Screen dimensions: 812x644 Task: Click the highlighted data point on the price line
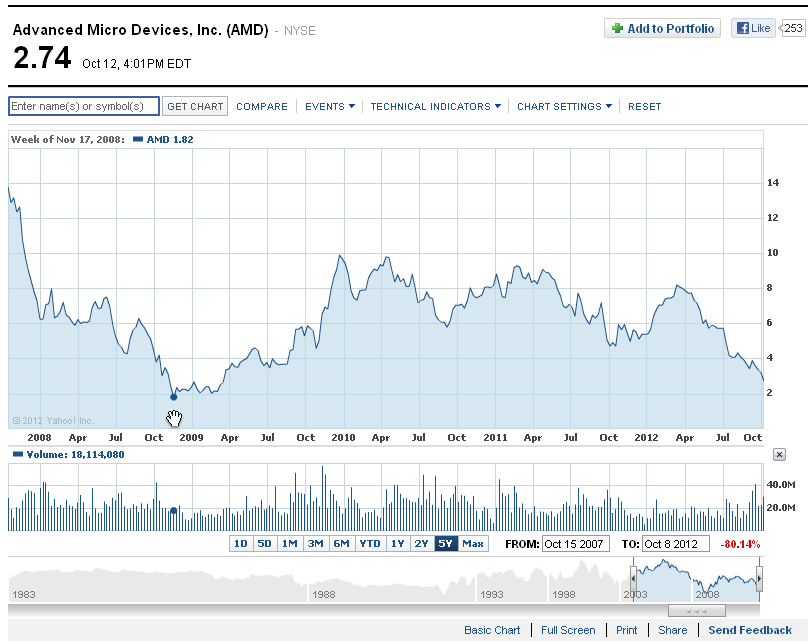[x=173, y=397]
